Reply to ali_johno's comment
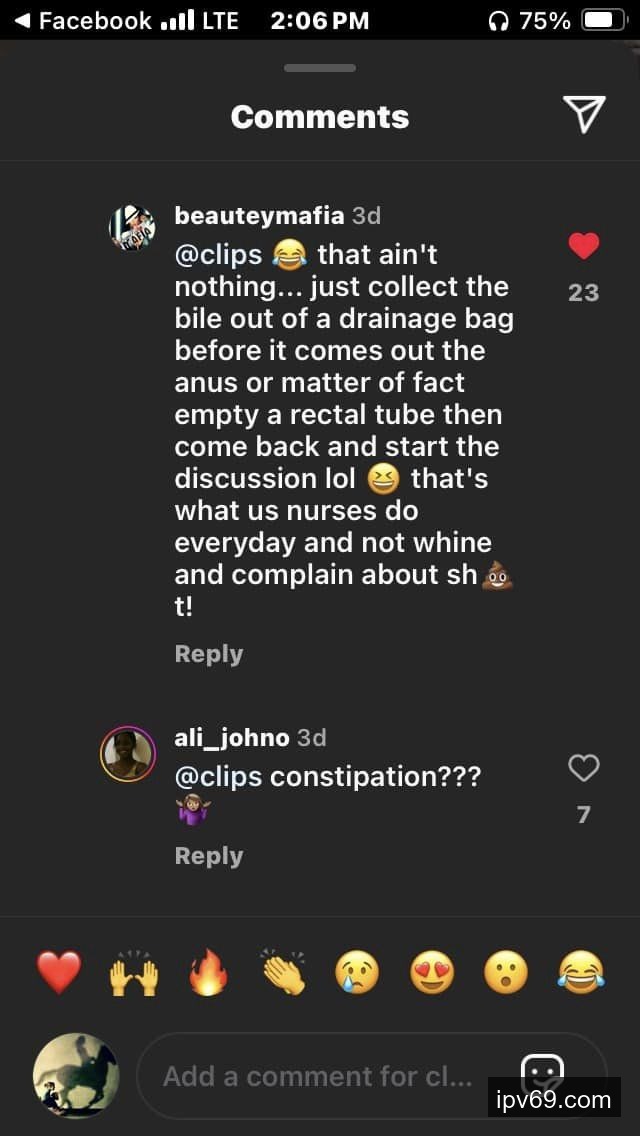The image size is (640, 1136). [209, 856]
